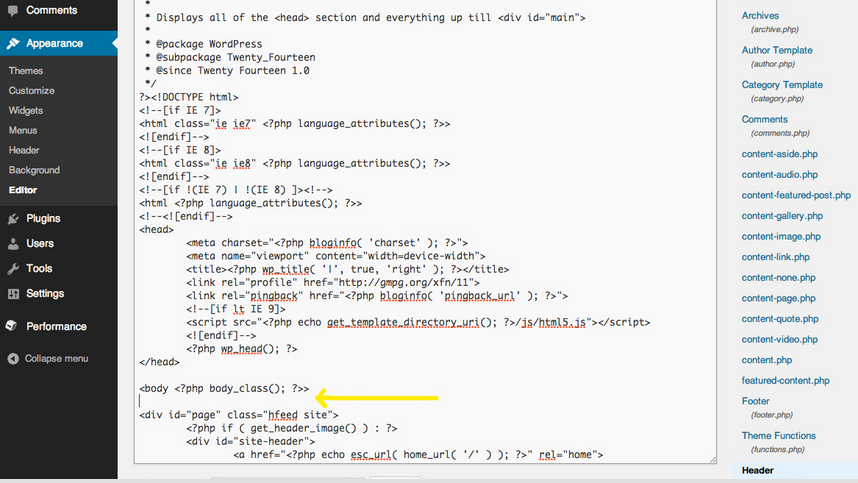Open content-image.php file
Viewport: 858px width, 483px height.
tap(781, 237)
